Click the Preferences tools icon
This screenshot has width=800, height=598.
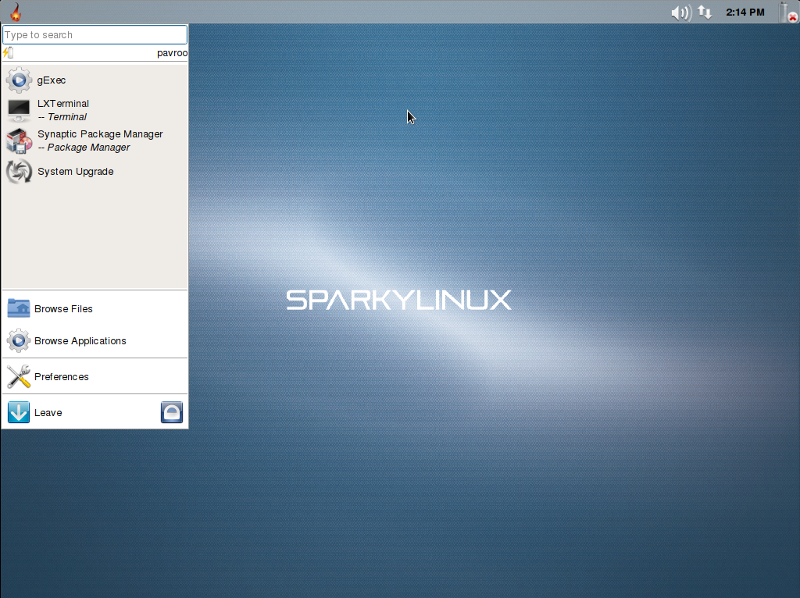click(x=19, y=377)
